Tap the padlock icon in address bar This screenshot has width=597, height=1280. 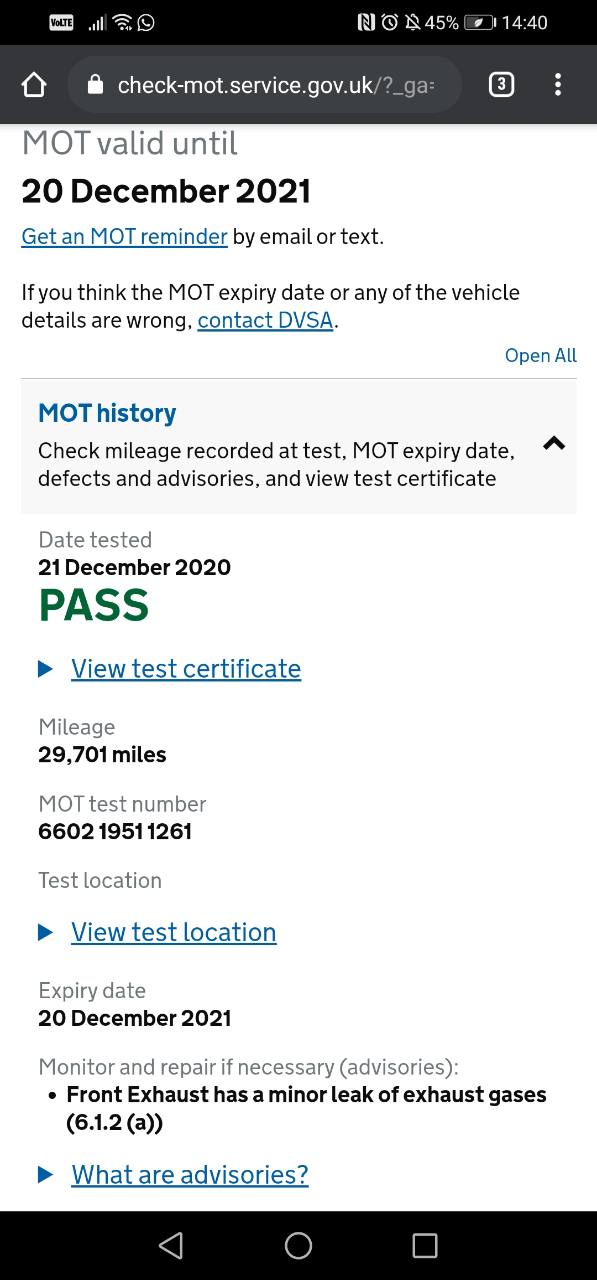point(96,85)
